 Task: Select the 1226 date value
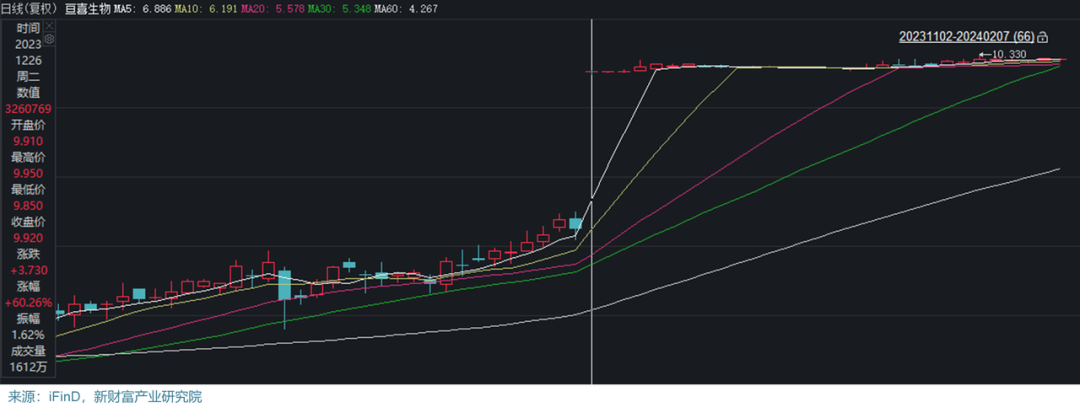point(28,61)
